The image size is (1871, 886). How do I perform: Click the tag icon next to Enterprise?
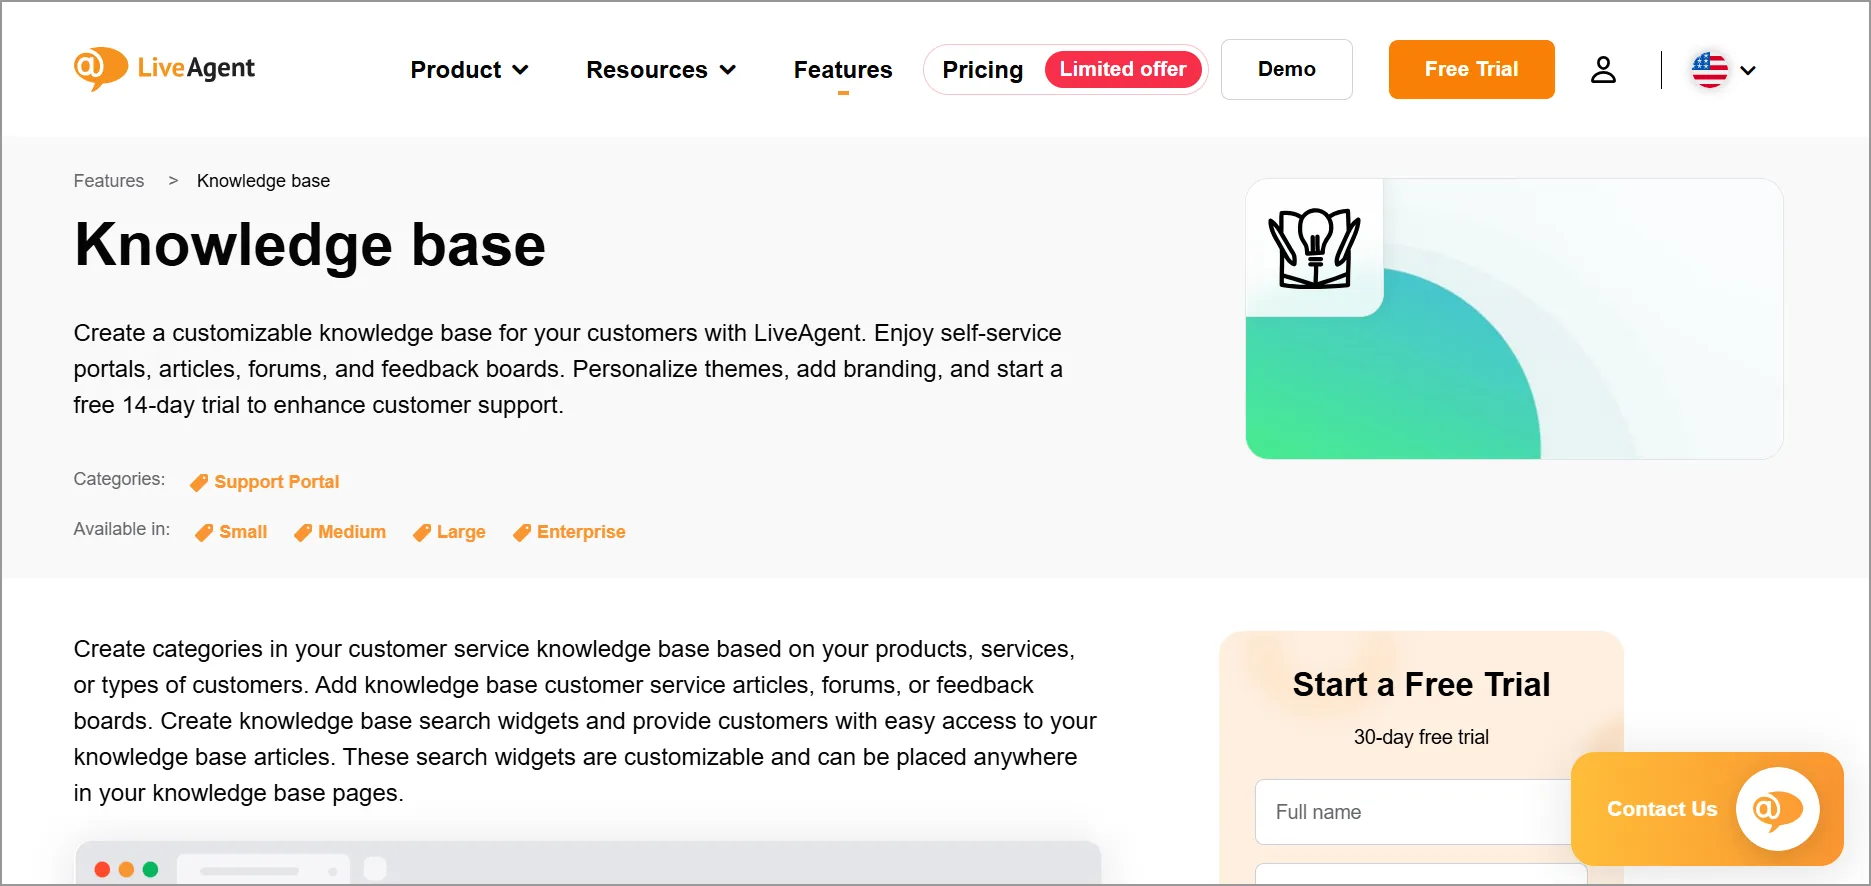521,532
